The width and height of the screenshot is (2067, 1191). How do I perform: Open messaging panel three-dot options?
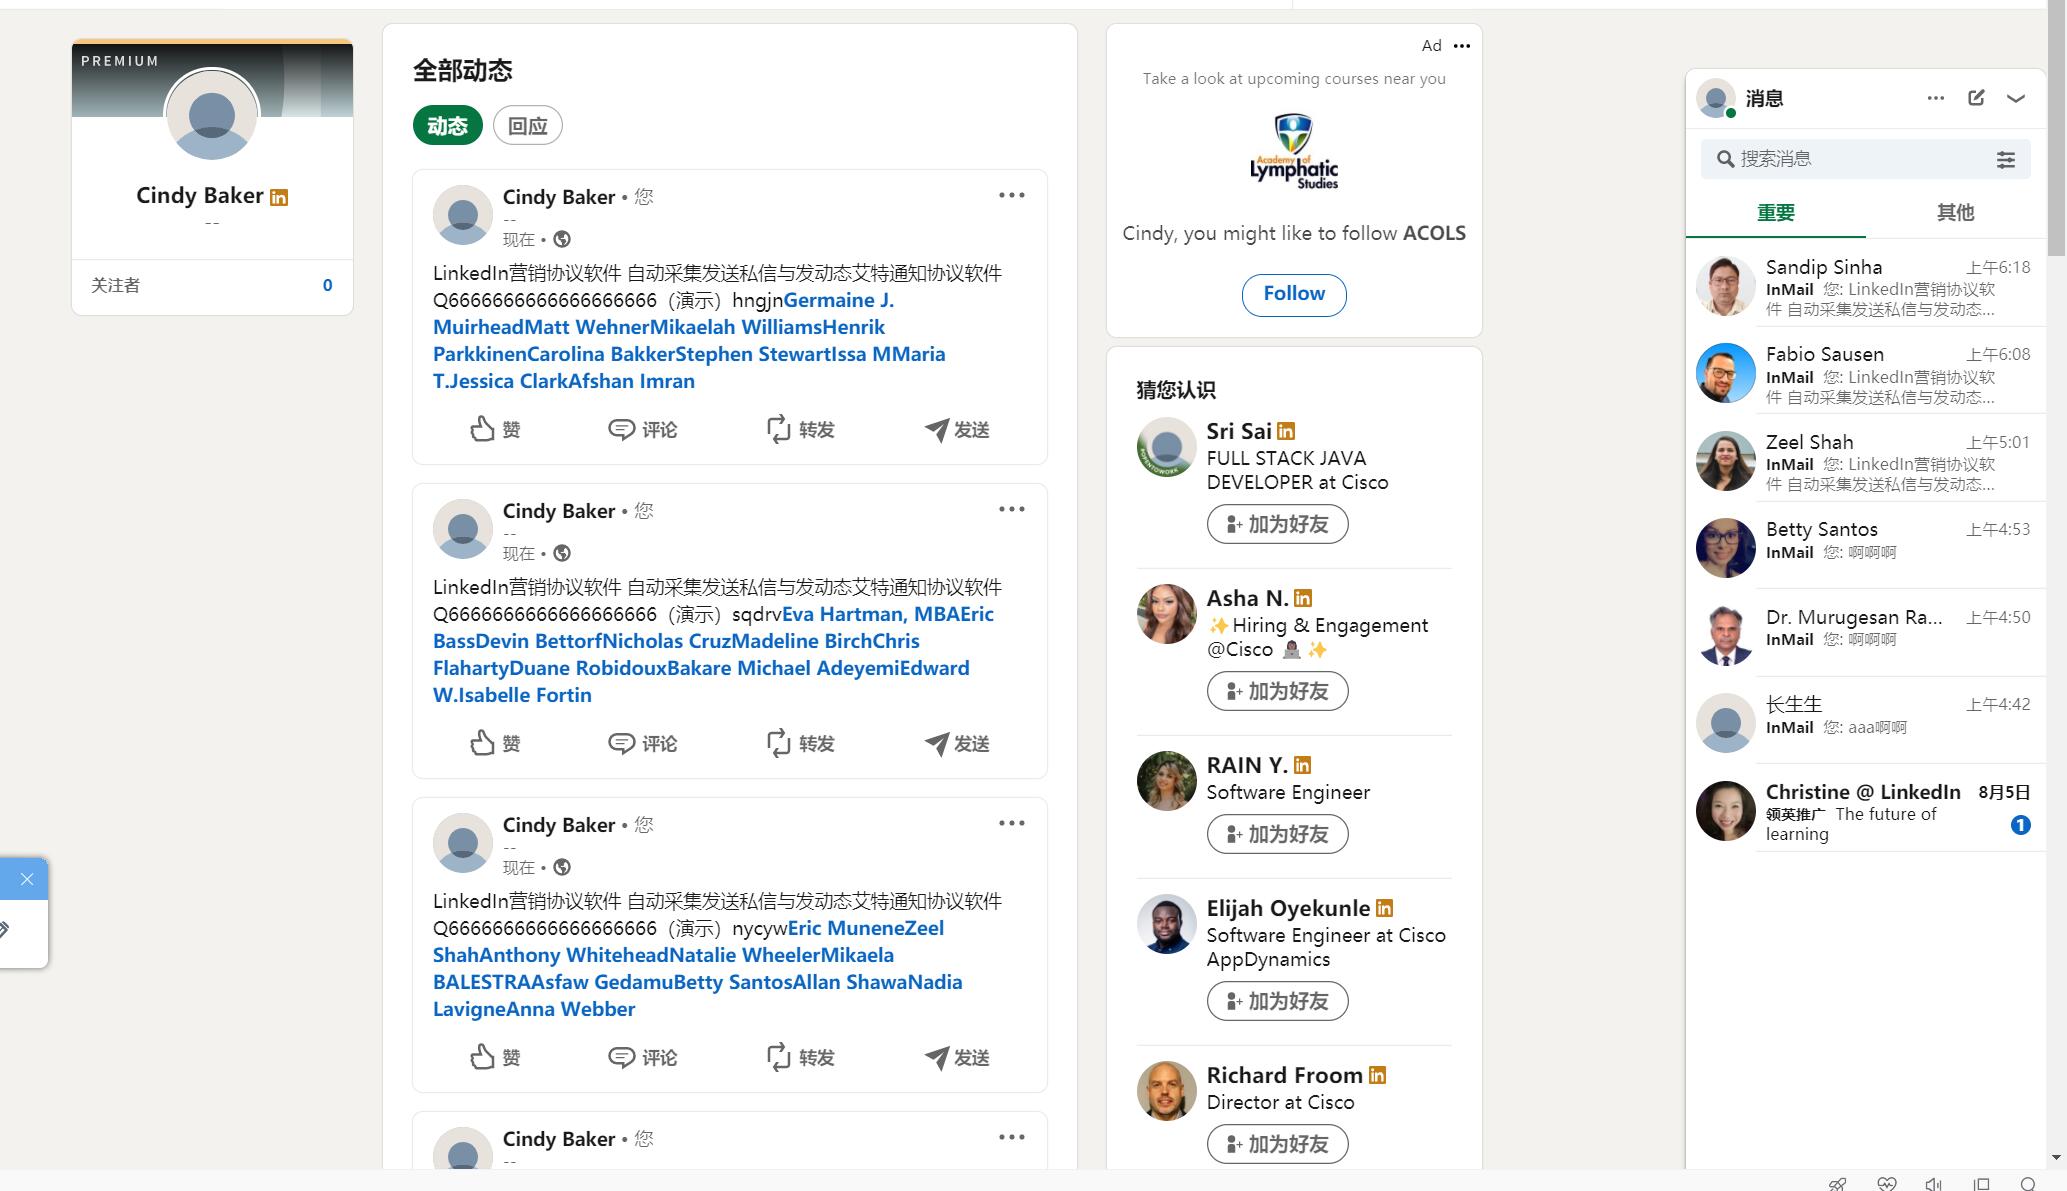pyautogui.click(x=1936, y=98)
